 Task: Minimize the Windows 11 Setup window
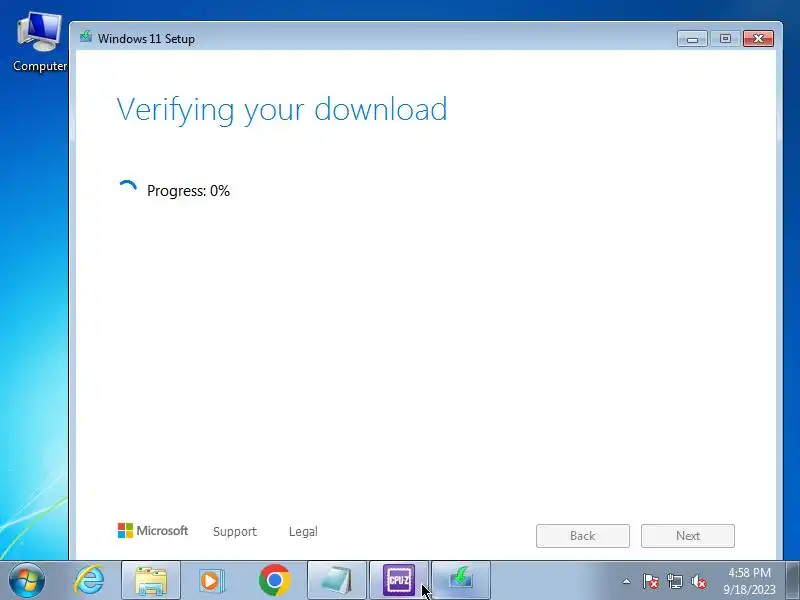(x=692, y=39)
